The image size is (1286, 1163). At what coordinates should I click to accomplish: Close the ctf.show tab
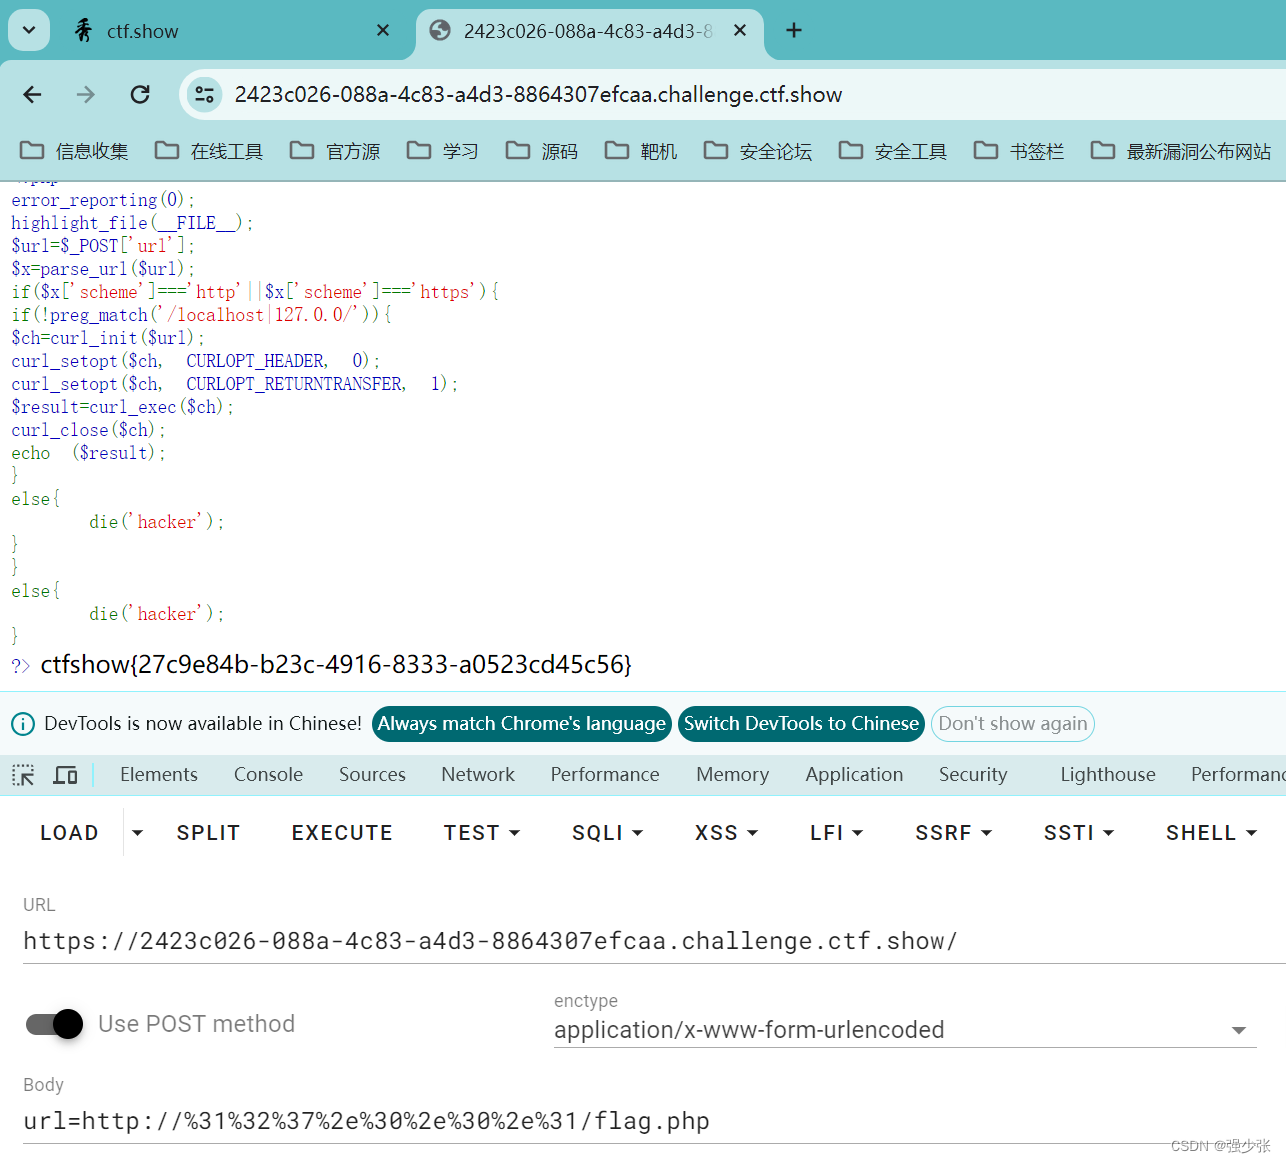pos(383,31)
